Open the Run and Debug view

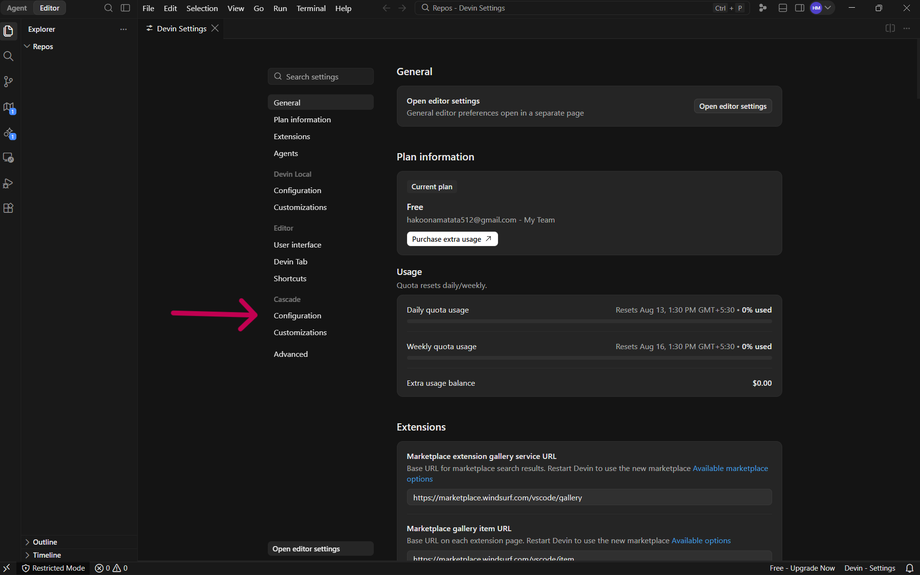8,183
